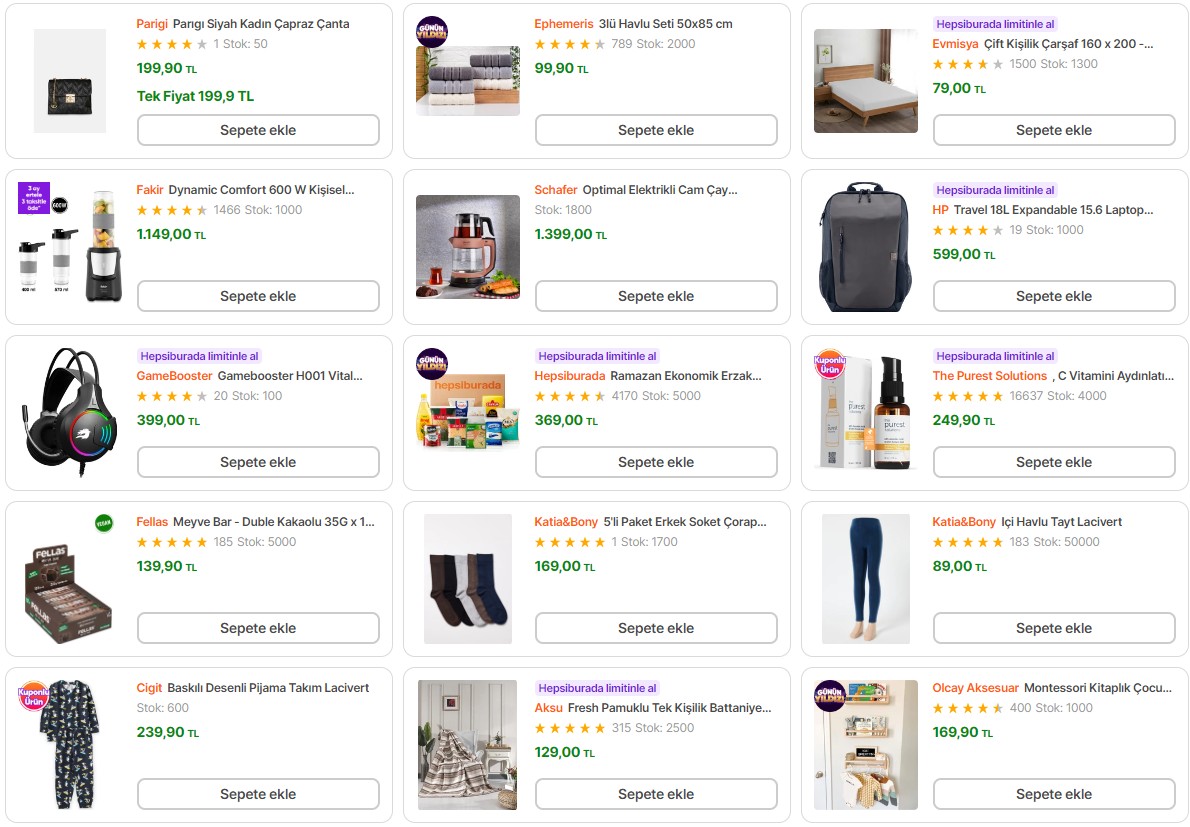Add GameBooster H001 headset to cart

(x=258, y=462)
